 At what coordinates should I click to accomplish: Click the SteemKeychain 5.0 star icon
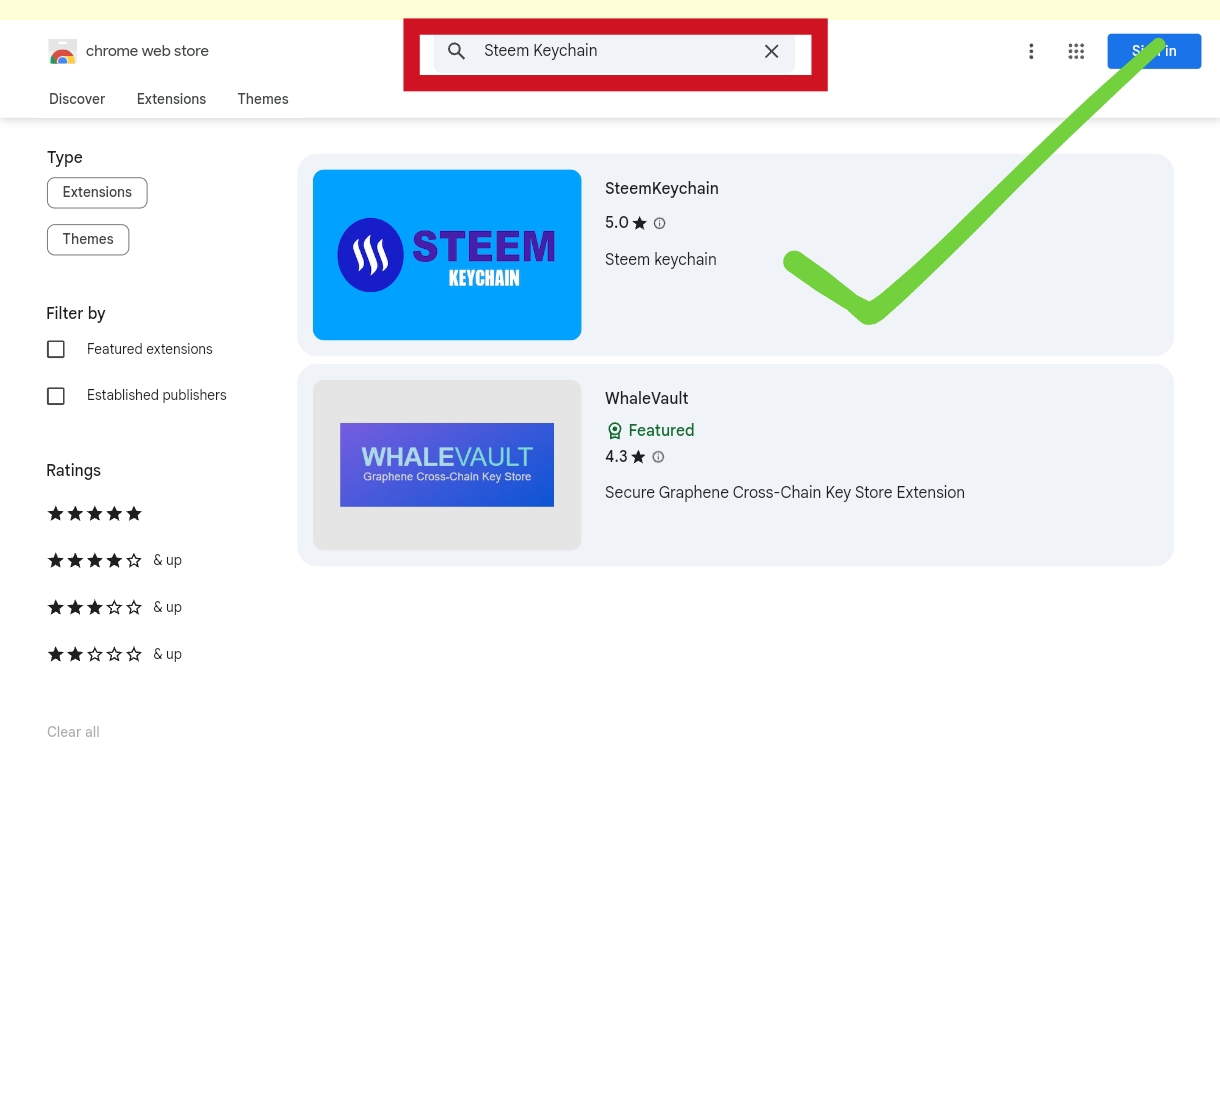coord(640,223)
